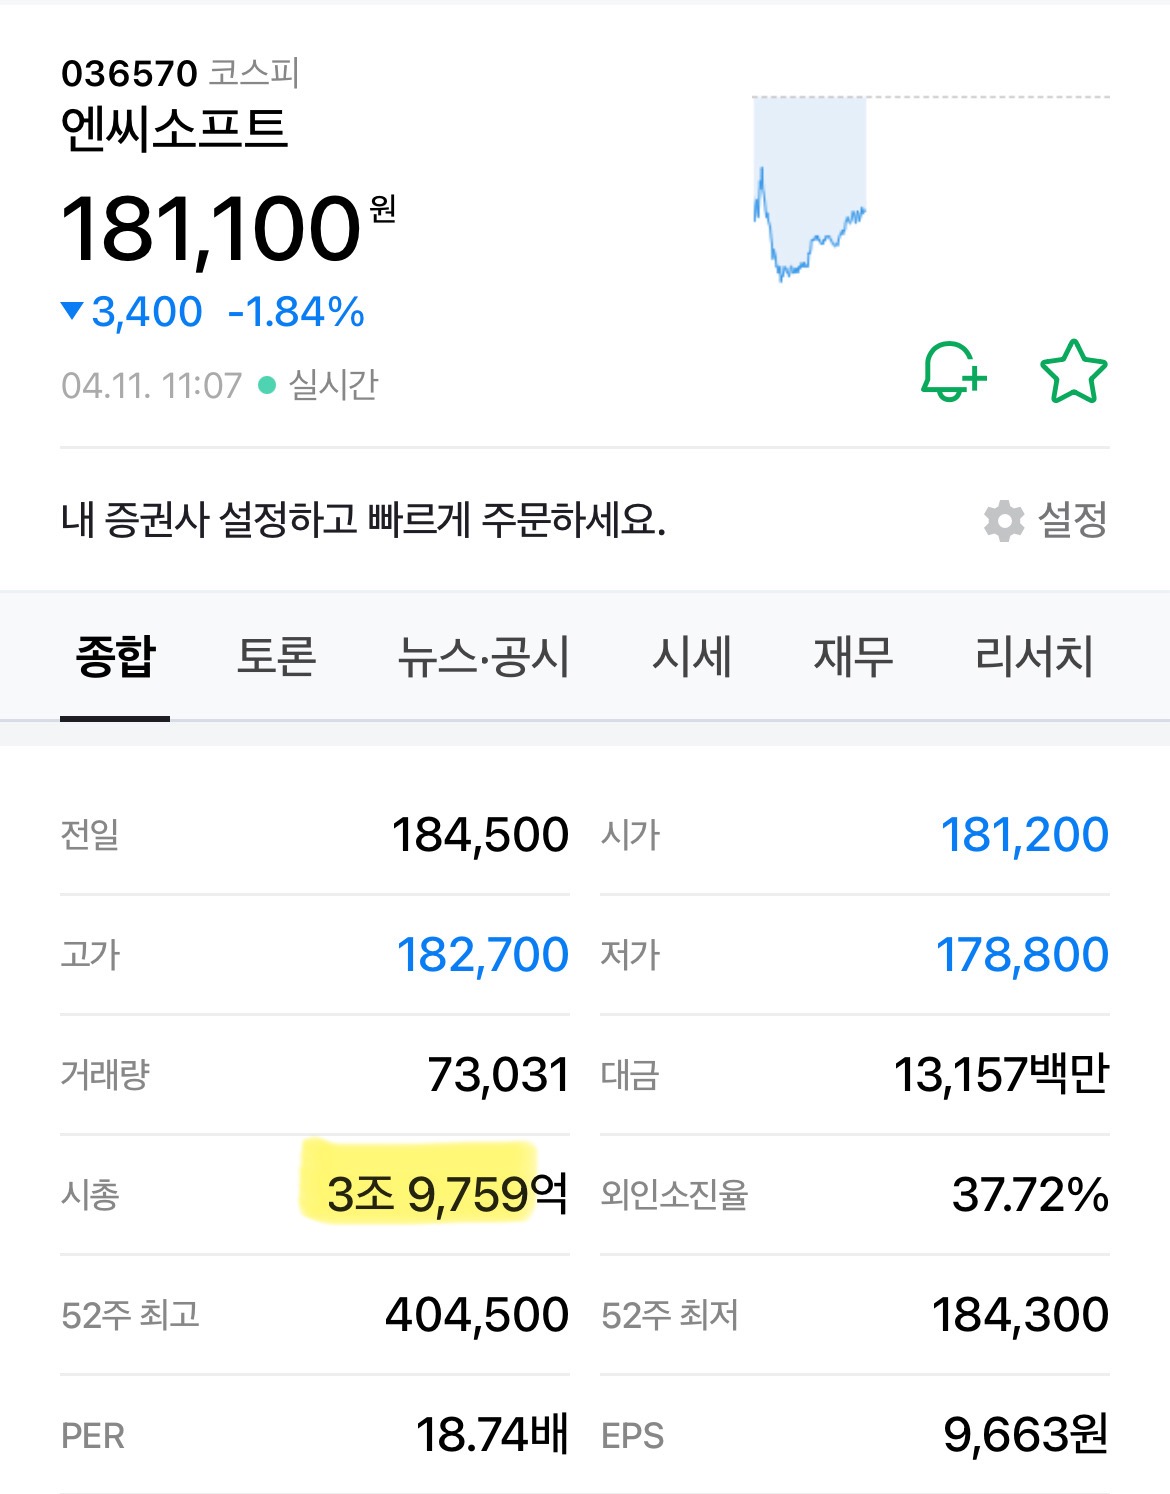
Task: Open the settings gear next to 설정
Action: [1005, 519]
